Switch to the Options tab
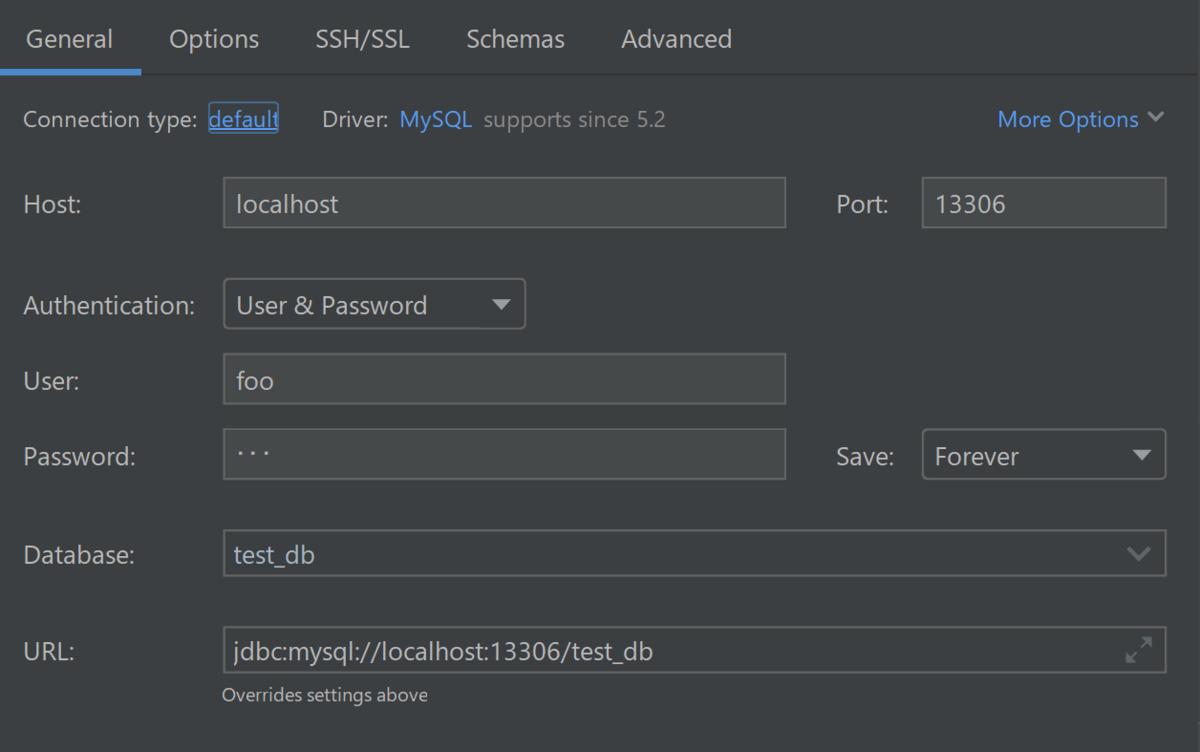1200x752 pixels. pyautogui.click(x=214, y=39)
